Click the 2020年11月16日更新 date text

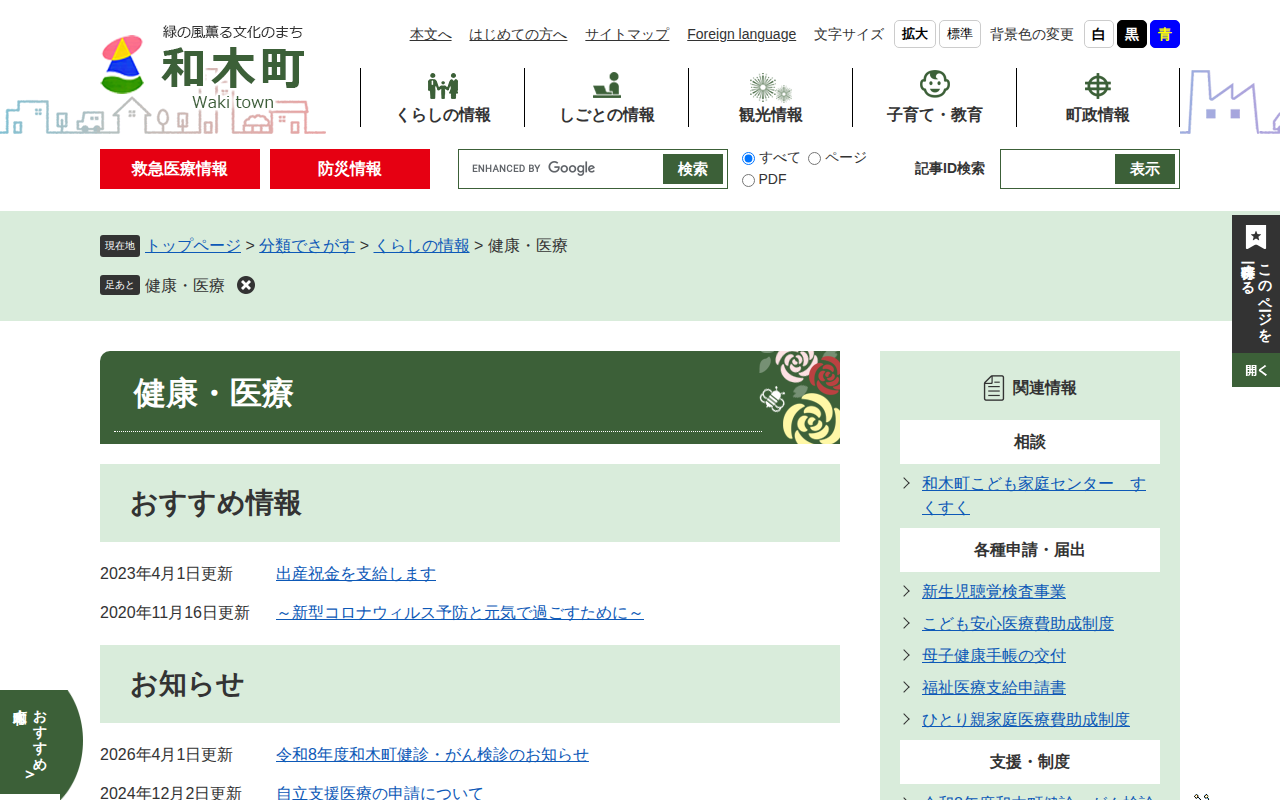pos(175,612)
